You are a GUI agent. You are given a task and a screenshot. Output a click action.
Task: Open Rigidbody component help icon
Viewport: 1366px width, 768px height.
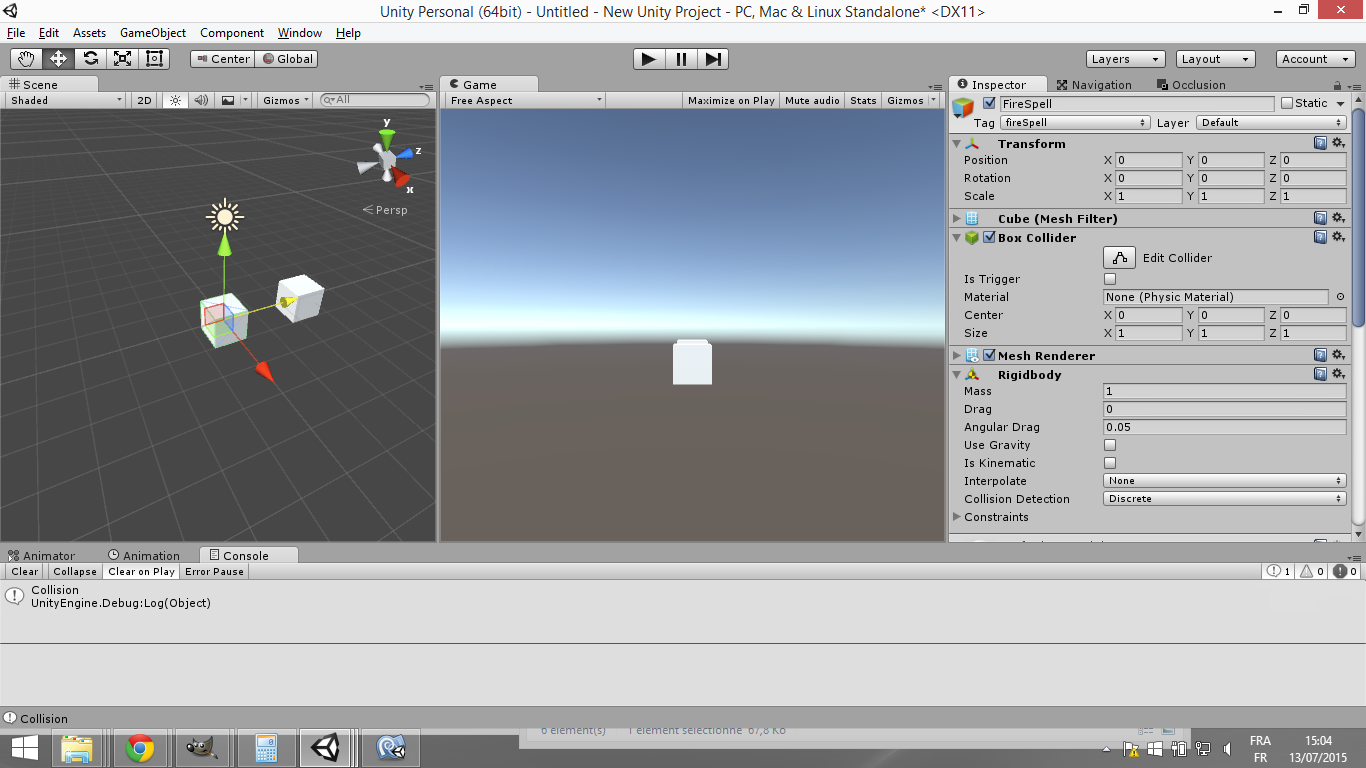coord(1321,374)
